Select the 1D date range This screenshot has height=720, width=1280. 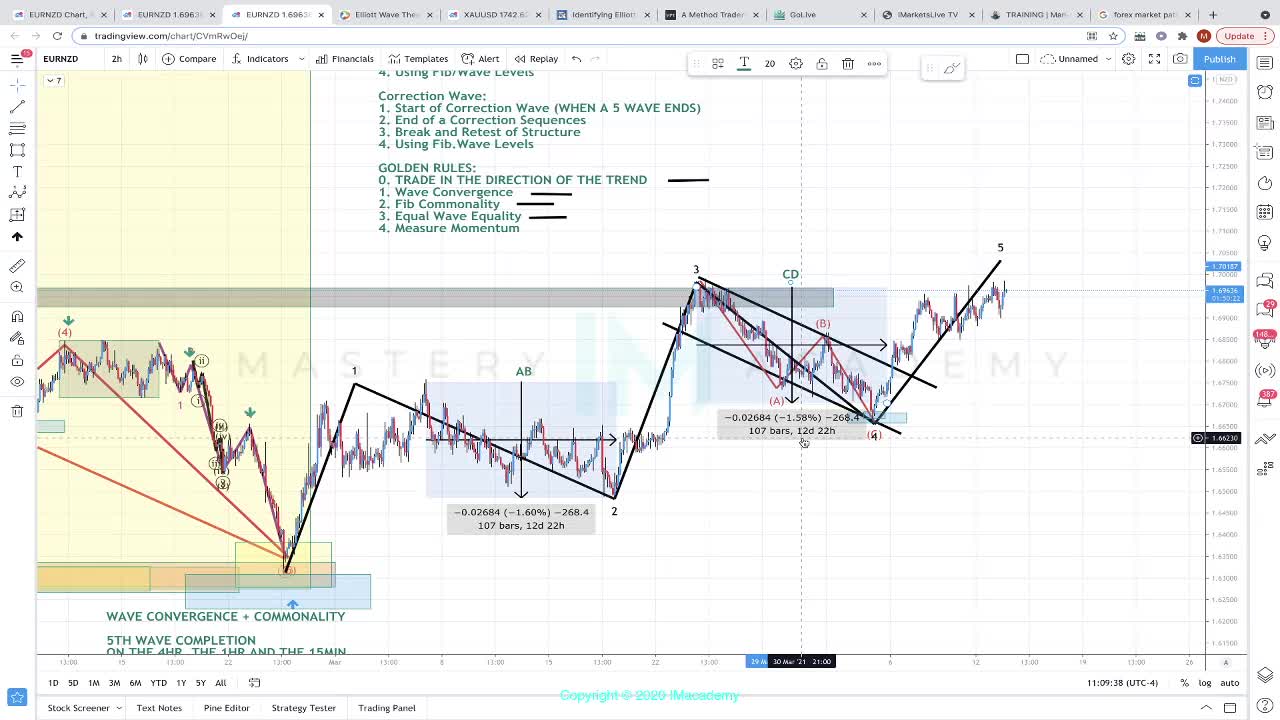tap(53, 683)
